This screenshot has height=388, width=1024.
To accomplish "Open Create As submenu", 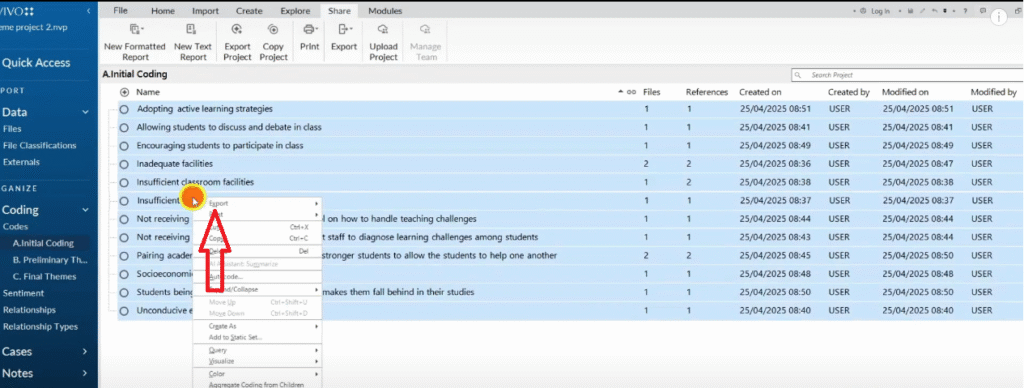I will pos(257,325).
